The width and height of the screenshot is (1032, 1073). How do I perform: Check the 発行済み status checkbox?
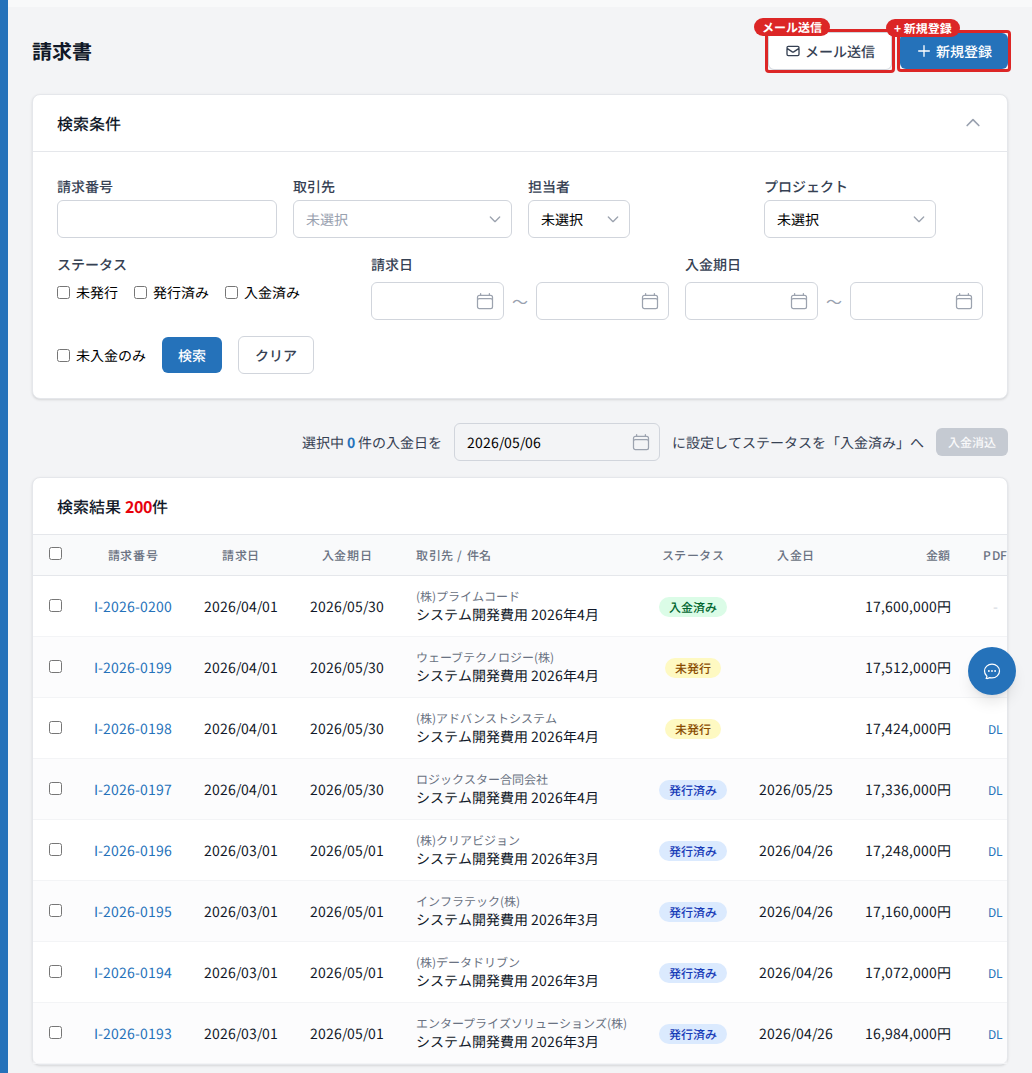click(140, 293)
